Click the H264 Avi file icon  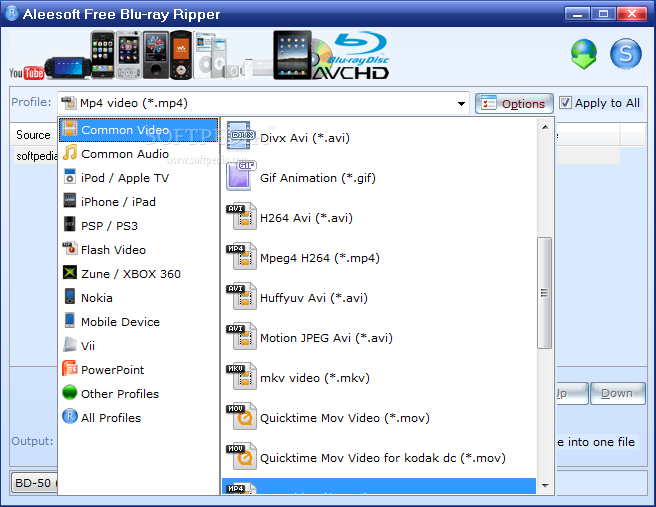[x=241, y=216]
